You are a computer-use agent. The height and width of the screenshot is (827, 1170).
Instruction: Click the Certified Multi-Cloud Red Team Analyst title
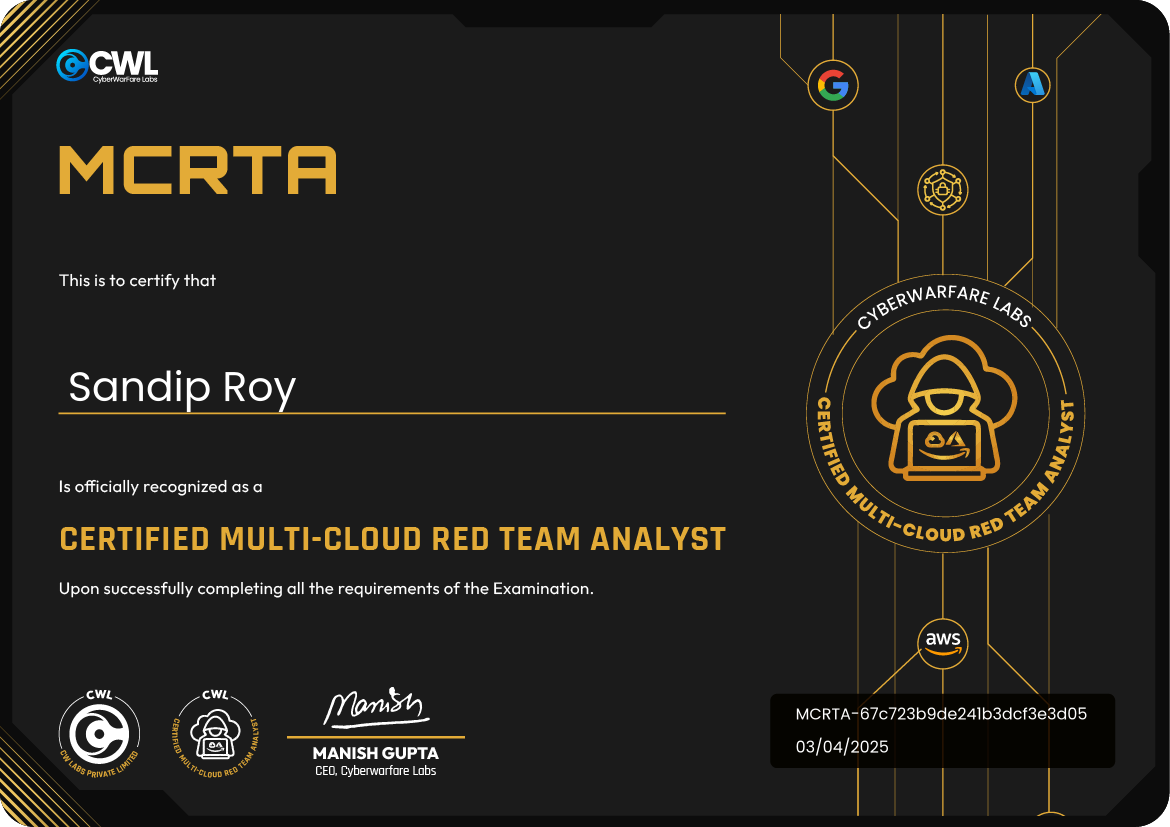click(x=392, y=539)
